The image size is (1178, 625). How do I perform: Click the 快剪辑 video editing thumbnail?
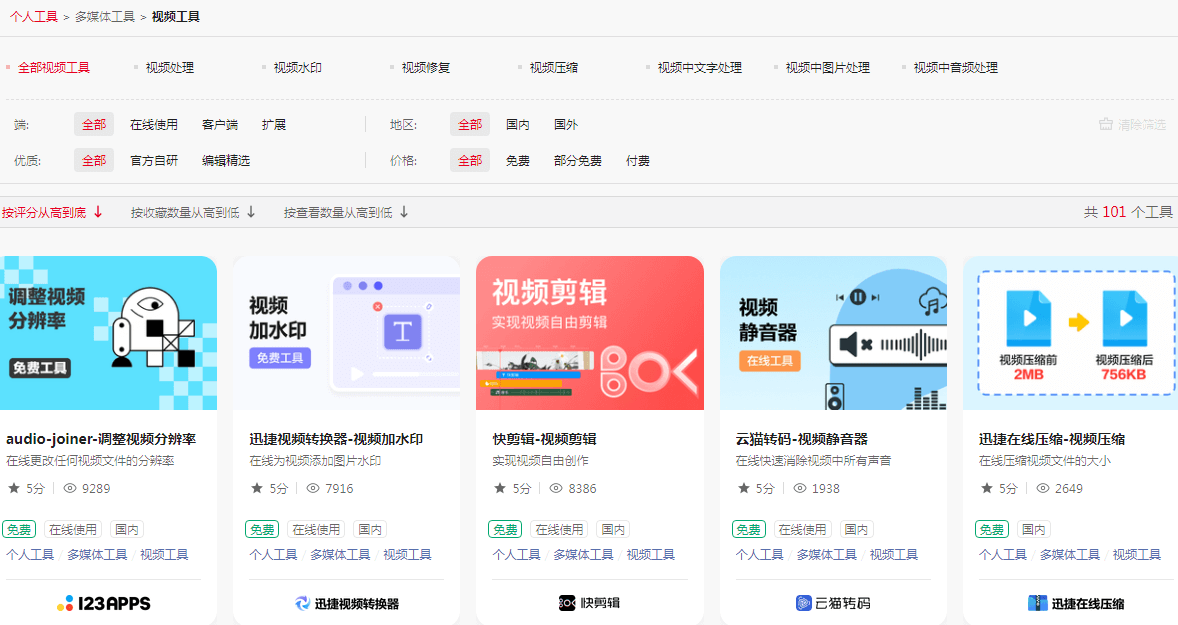coord(589,333)
